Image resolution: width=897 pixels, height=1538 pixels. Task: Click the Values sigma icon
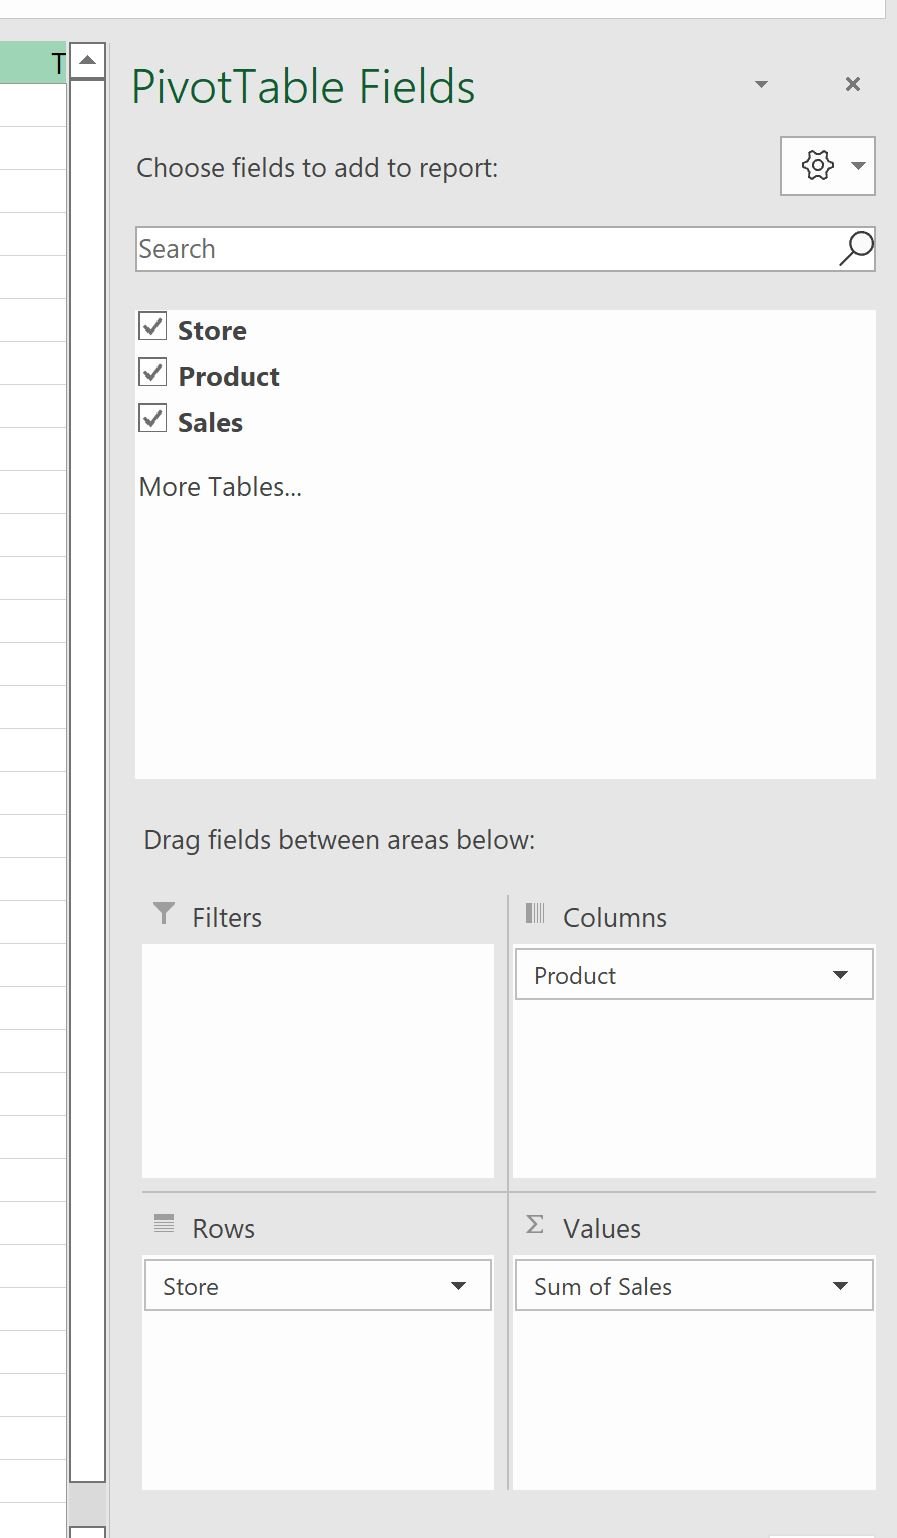point(535,1224)
